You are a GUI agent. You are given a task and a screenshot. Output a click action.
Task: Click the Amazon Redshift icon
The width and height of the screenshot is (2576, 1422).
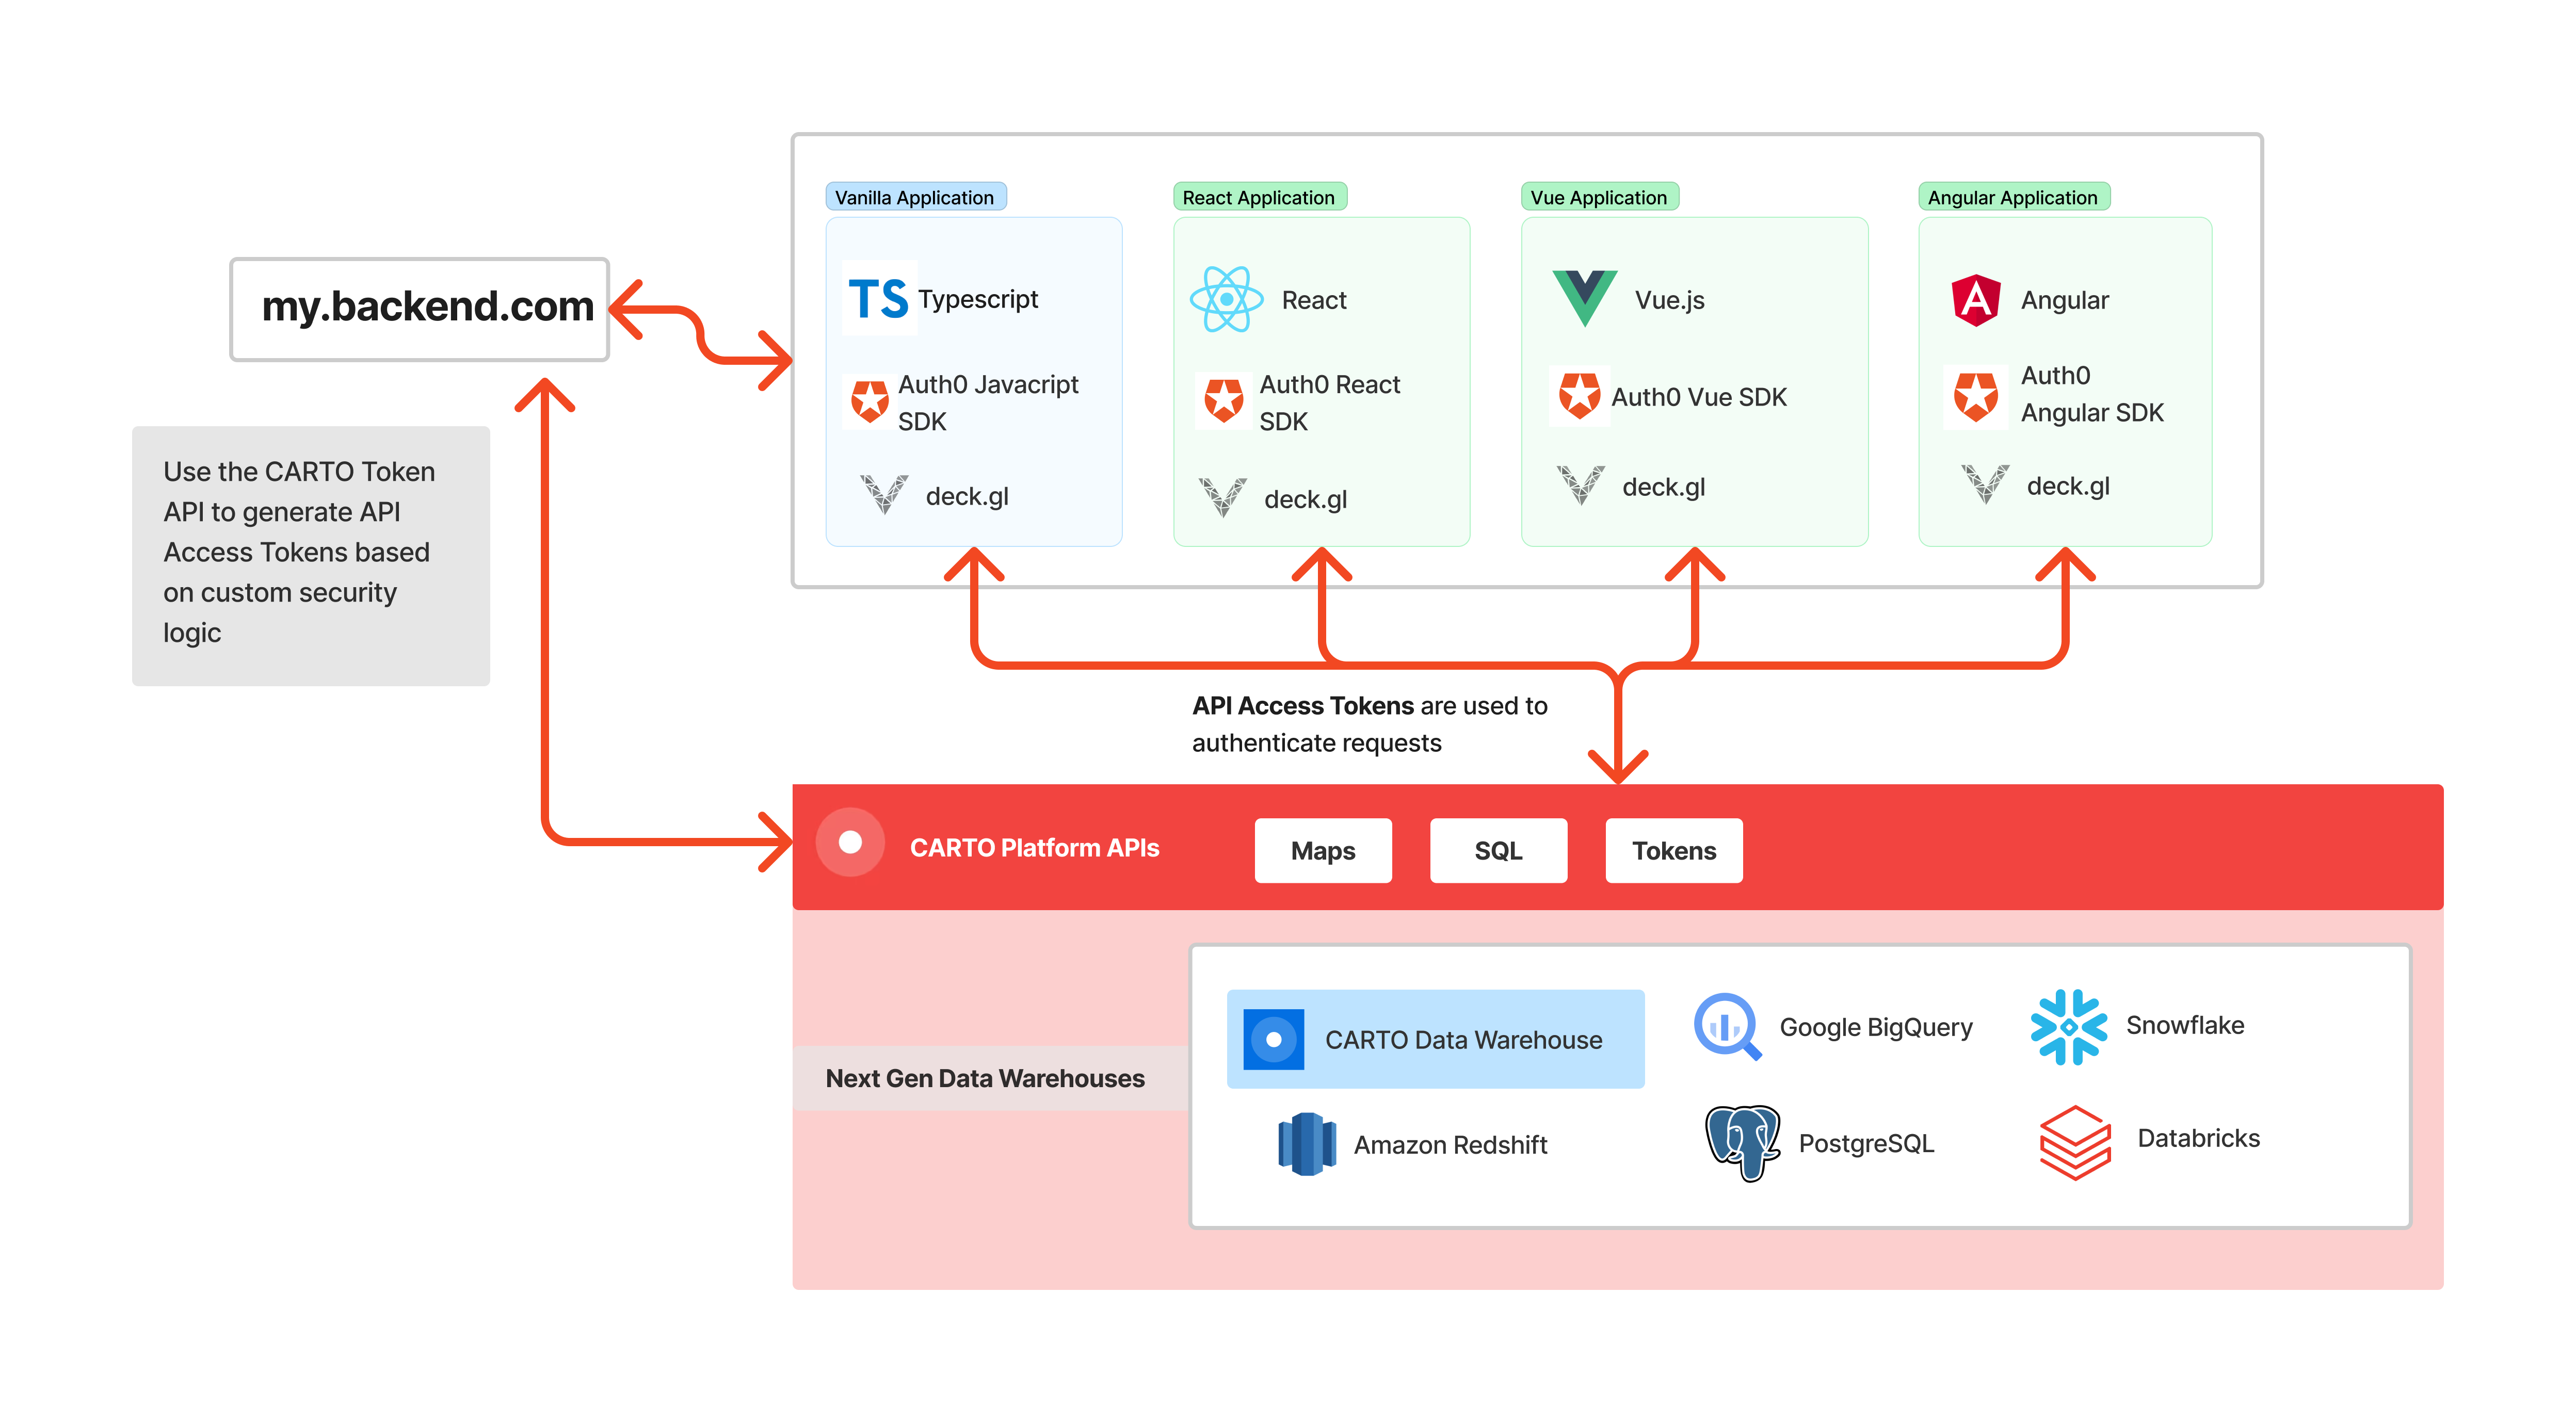click(1307, 1144)
